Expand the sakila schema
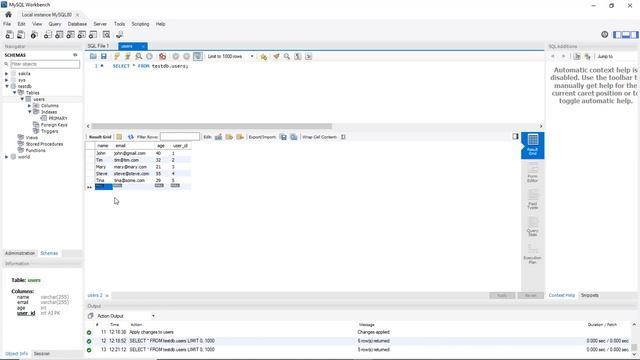This screenshot has height=360, width=640. coord(7,74)
